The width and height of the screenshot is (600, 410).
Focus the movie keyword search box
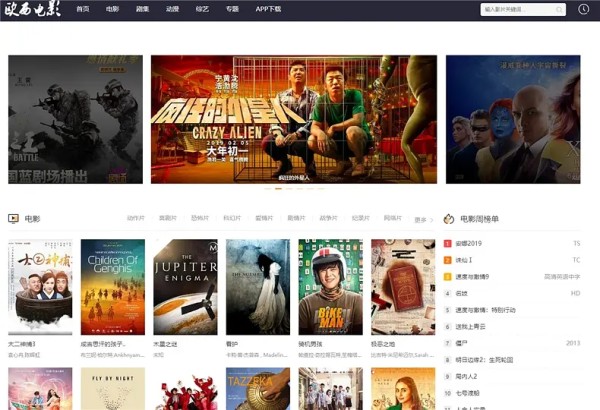[x=523, y=10]
